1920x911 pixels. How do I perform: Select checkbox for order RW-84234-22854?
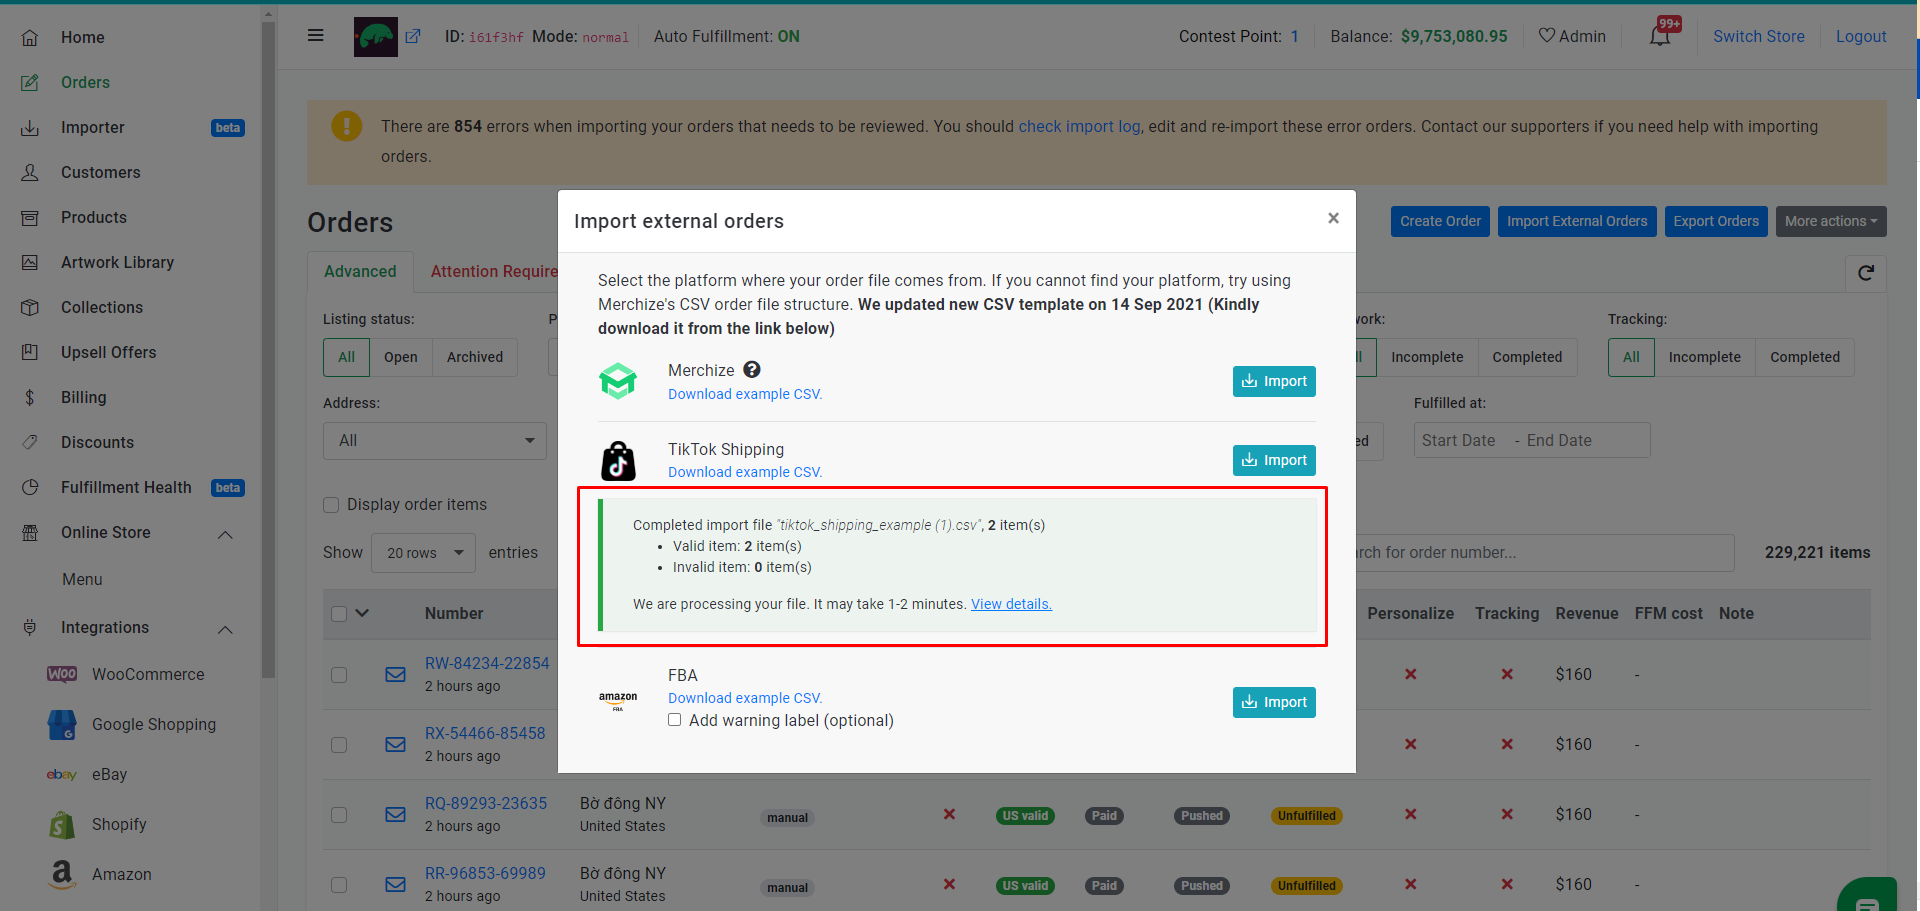339,675
